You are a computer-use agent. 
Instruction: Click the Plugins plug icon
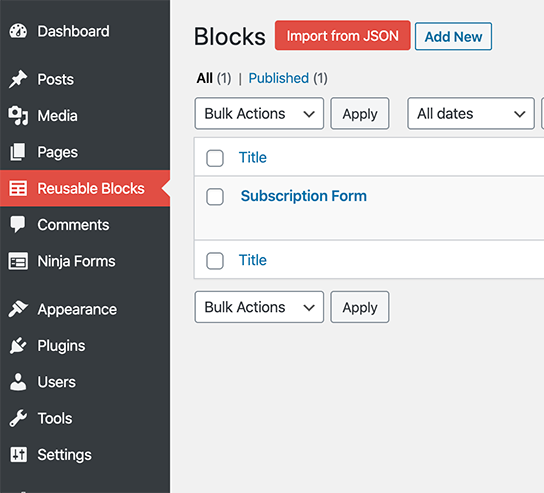(18, 345)
